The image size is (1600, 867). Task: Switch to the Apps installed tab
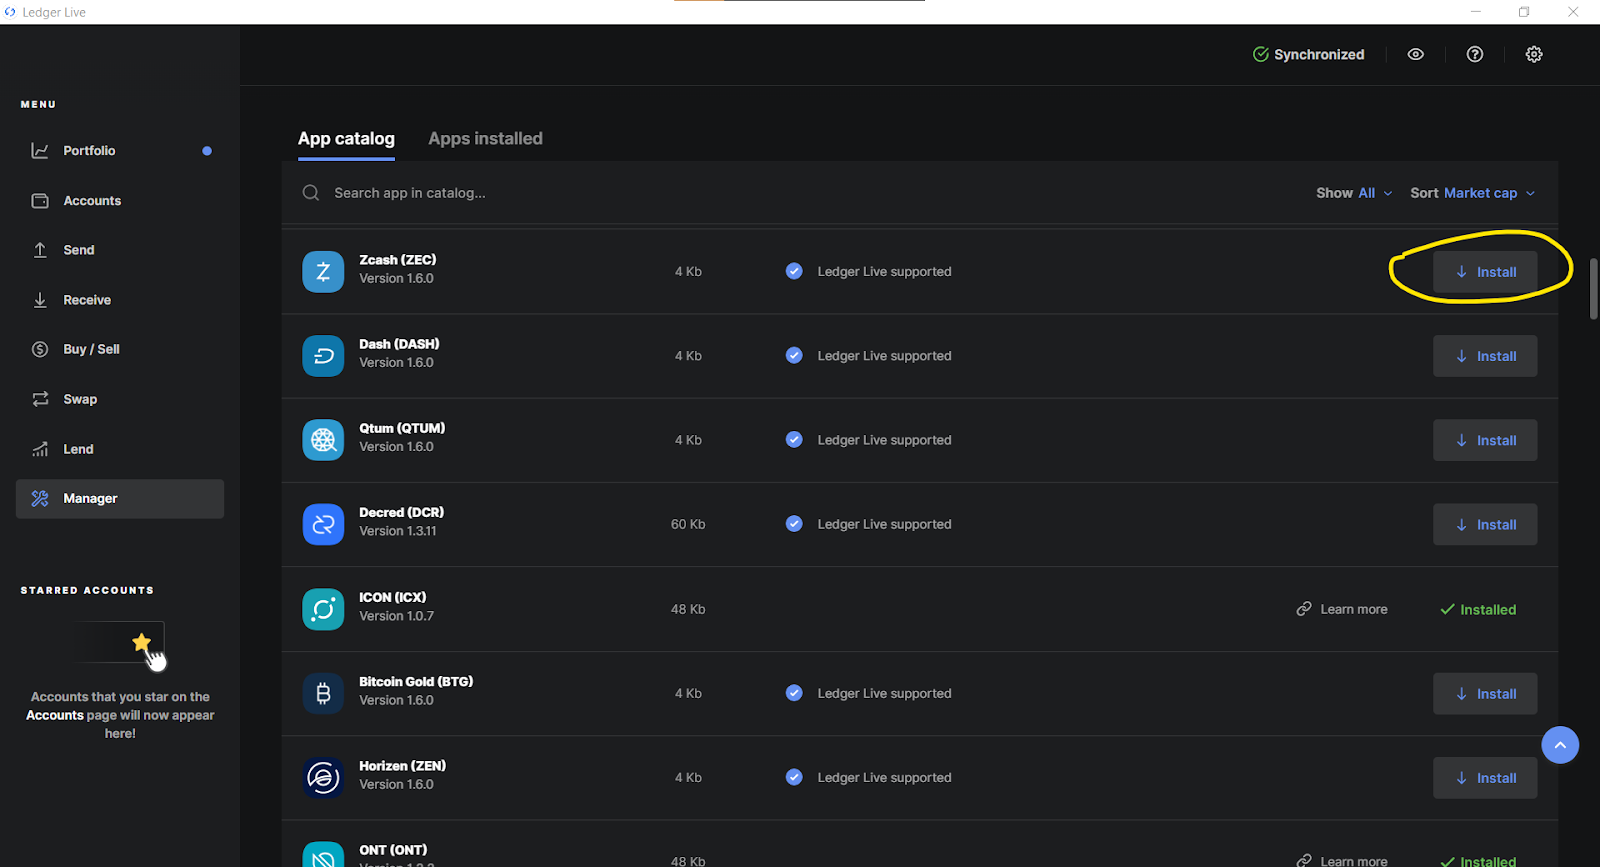[485, 139]
